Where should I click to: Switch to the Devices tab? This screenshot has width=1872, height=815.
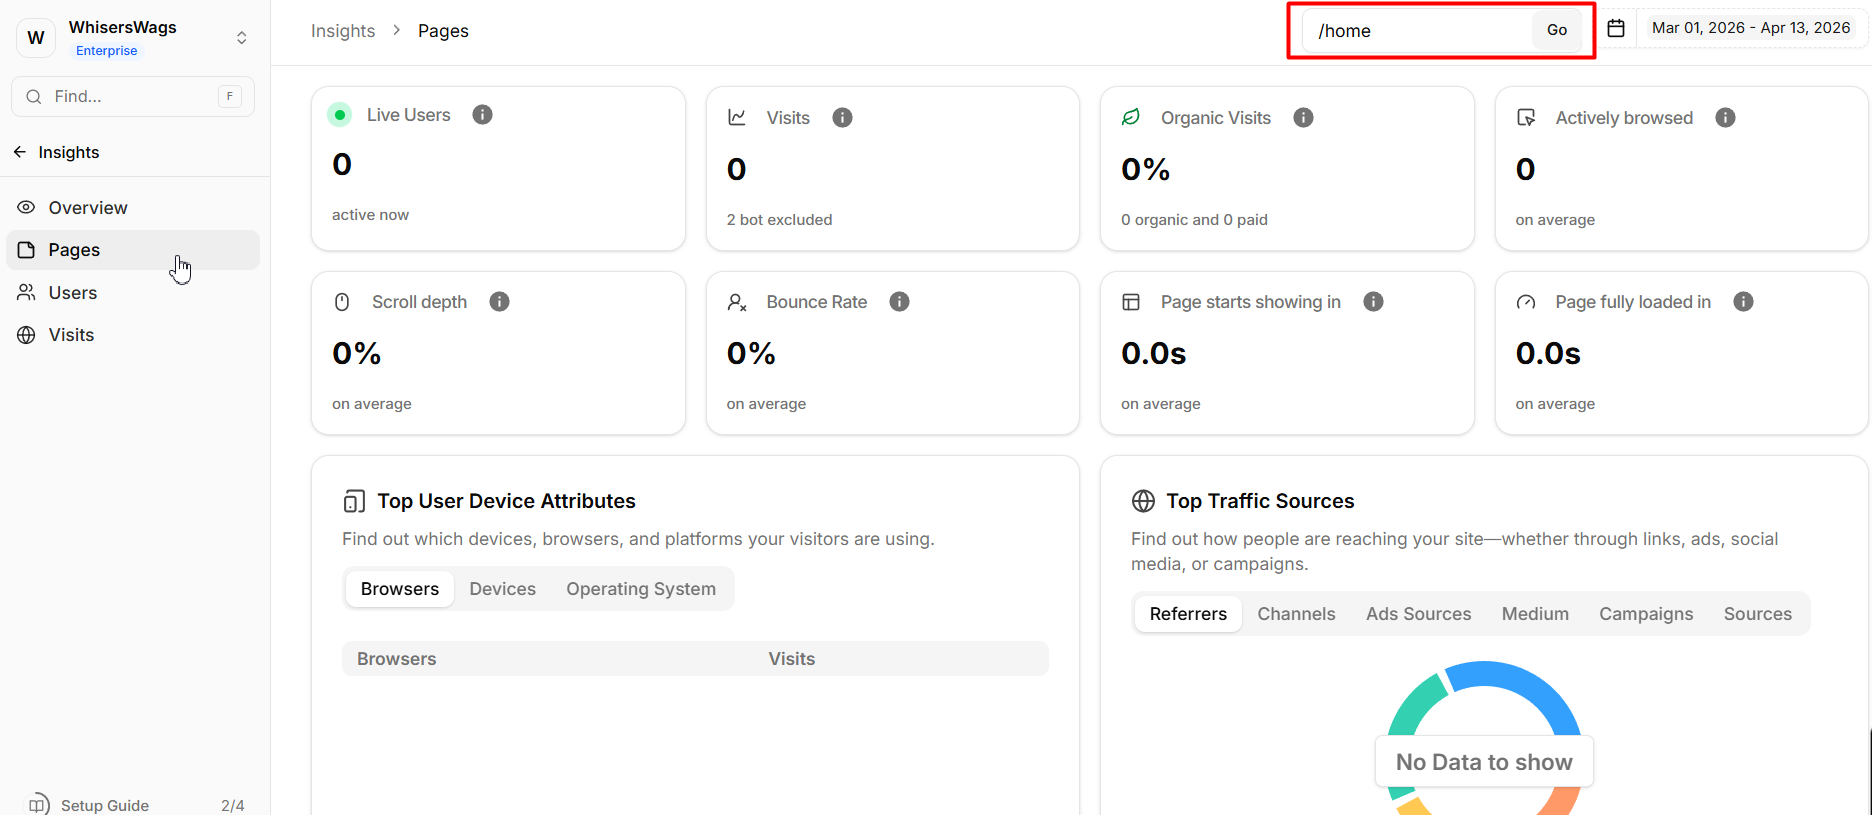click(502, 589)
